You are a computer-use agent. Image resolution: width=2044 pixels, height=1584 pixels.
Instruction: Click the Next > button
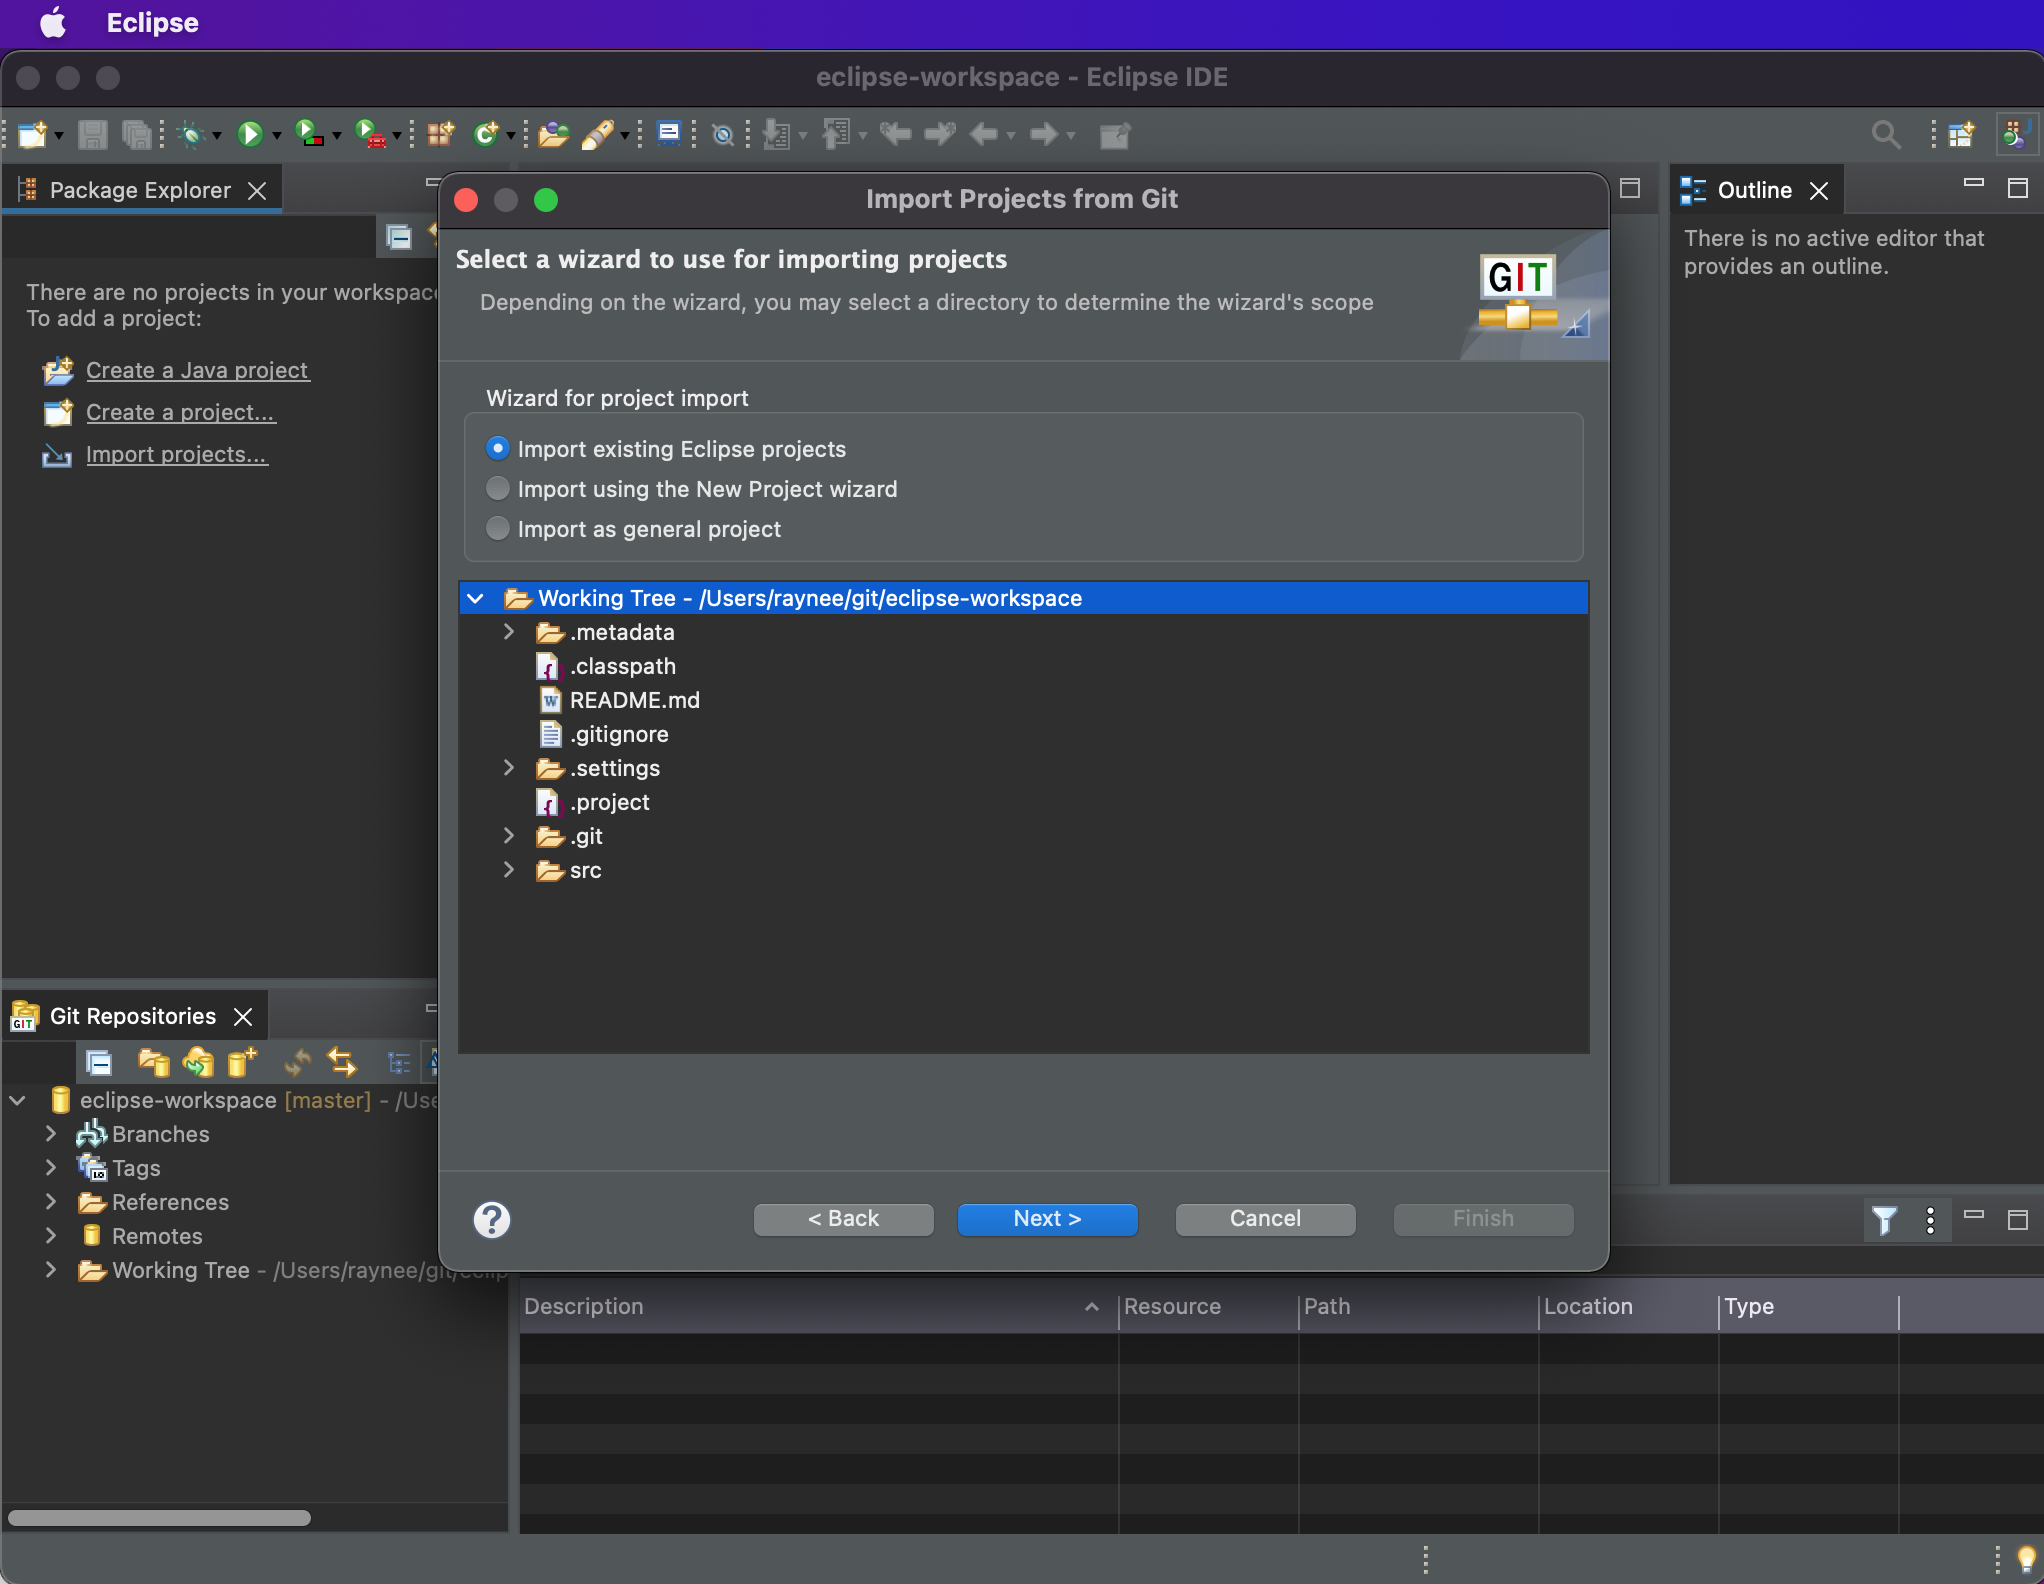click(1047, 1219)
